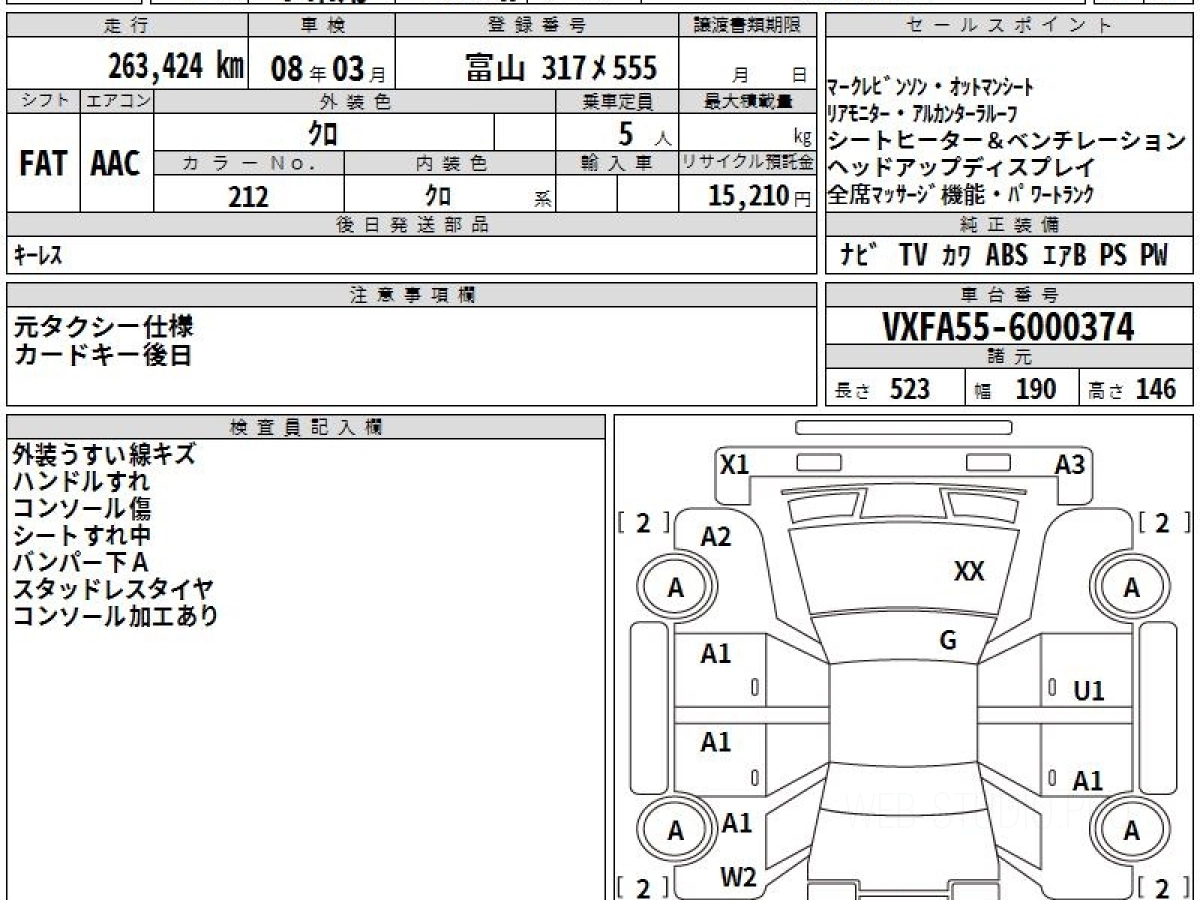Select the エアB equipment item
This screenshot has height=900, width=1200.
[x=1065, y=255]
